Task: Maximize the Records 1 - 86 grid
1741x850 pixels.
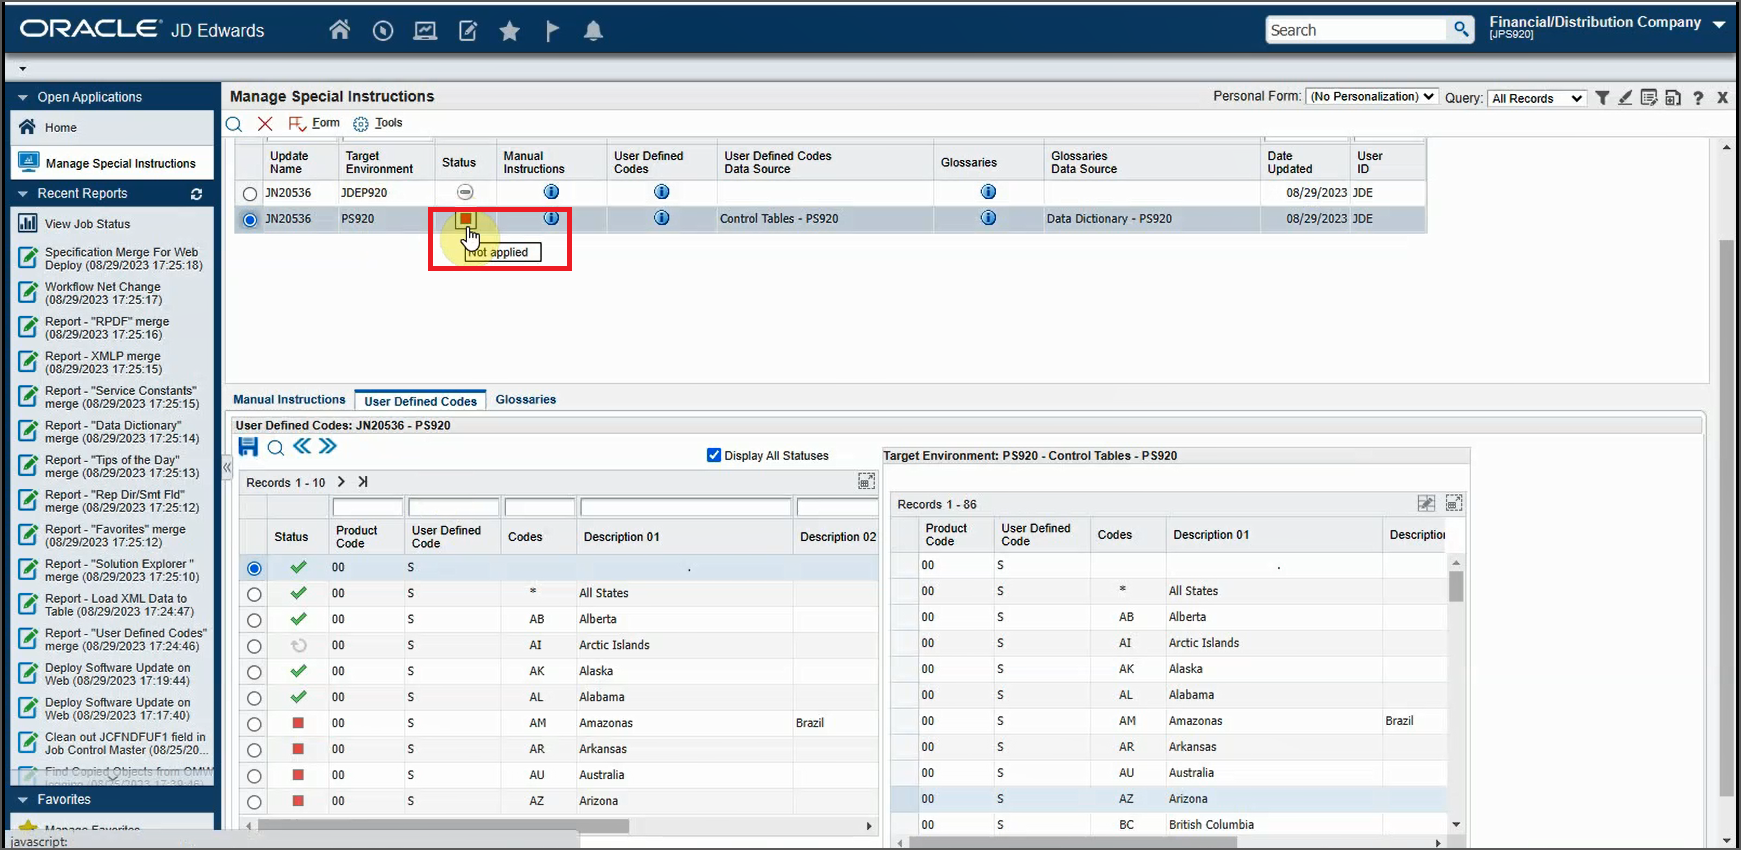Action: (1454, 503)
